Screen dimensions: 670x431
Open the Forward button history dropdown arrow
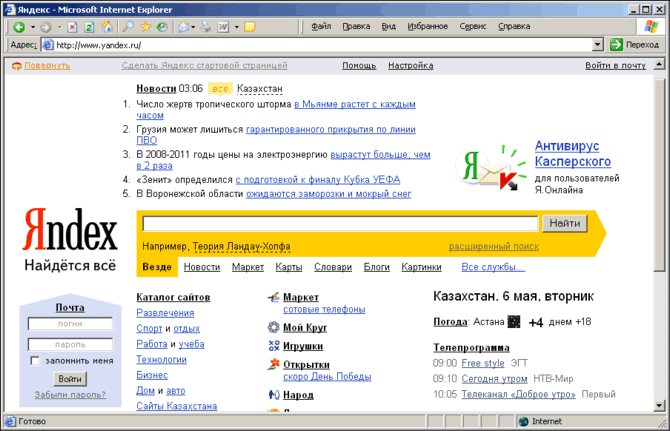59,27
